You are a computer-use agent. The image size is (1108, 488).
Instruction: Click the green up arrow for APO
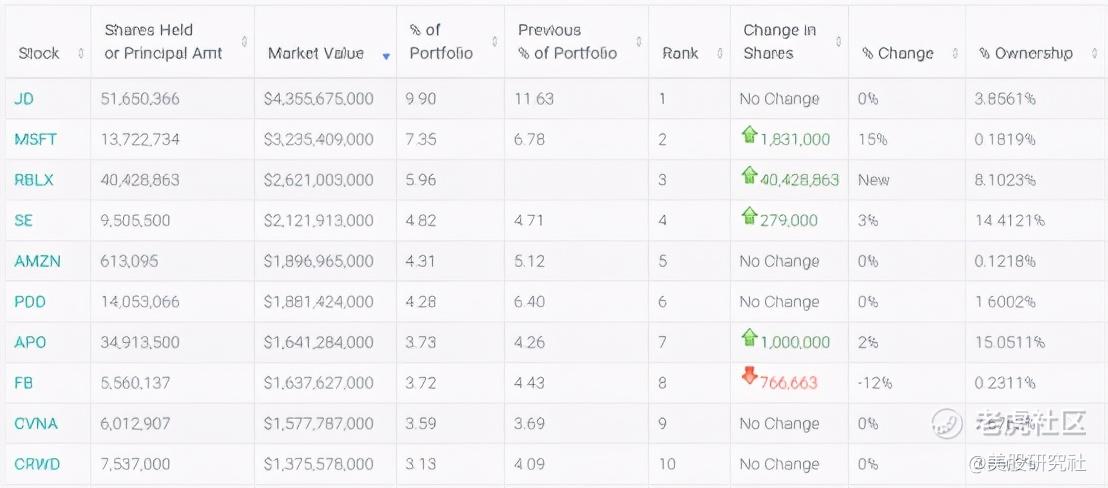749,338
